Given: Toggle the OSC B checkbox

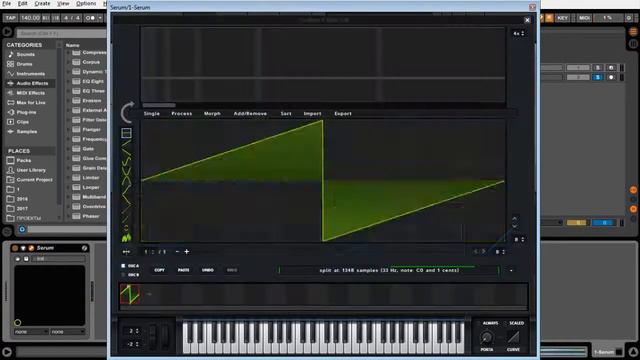Looking at the screenshot, I should [123, 275].
